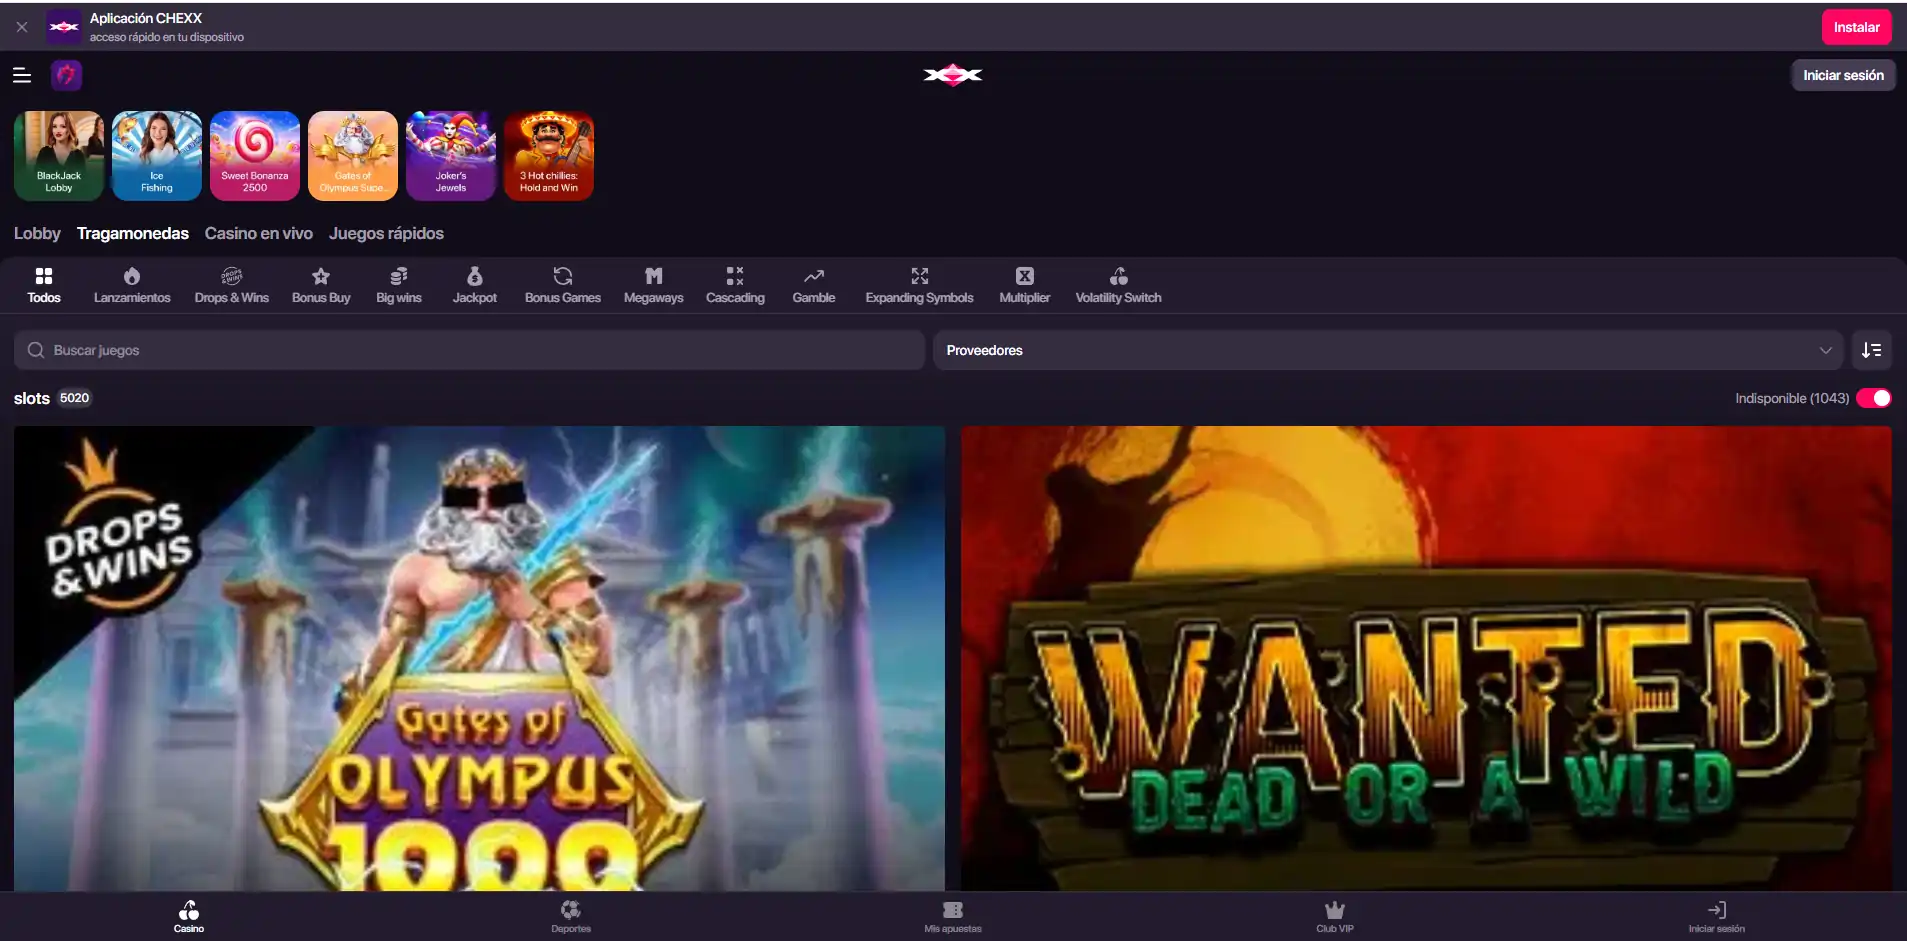Screen dimensions: 1907x941
Task: Go to Casino in bottom navigation
Action: [x=189, y=916]
